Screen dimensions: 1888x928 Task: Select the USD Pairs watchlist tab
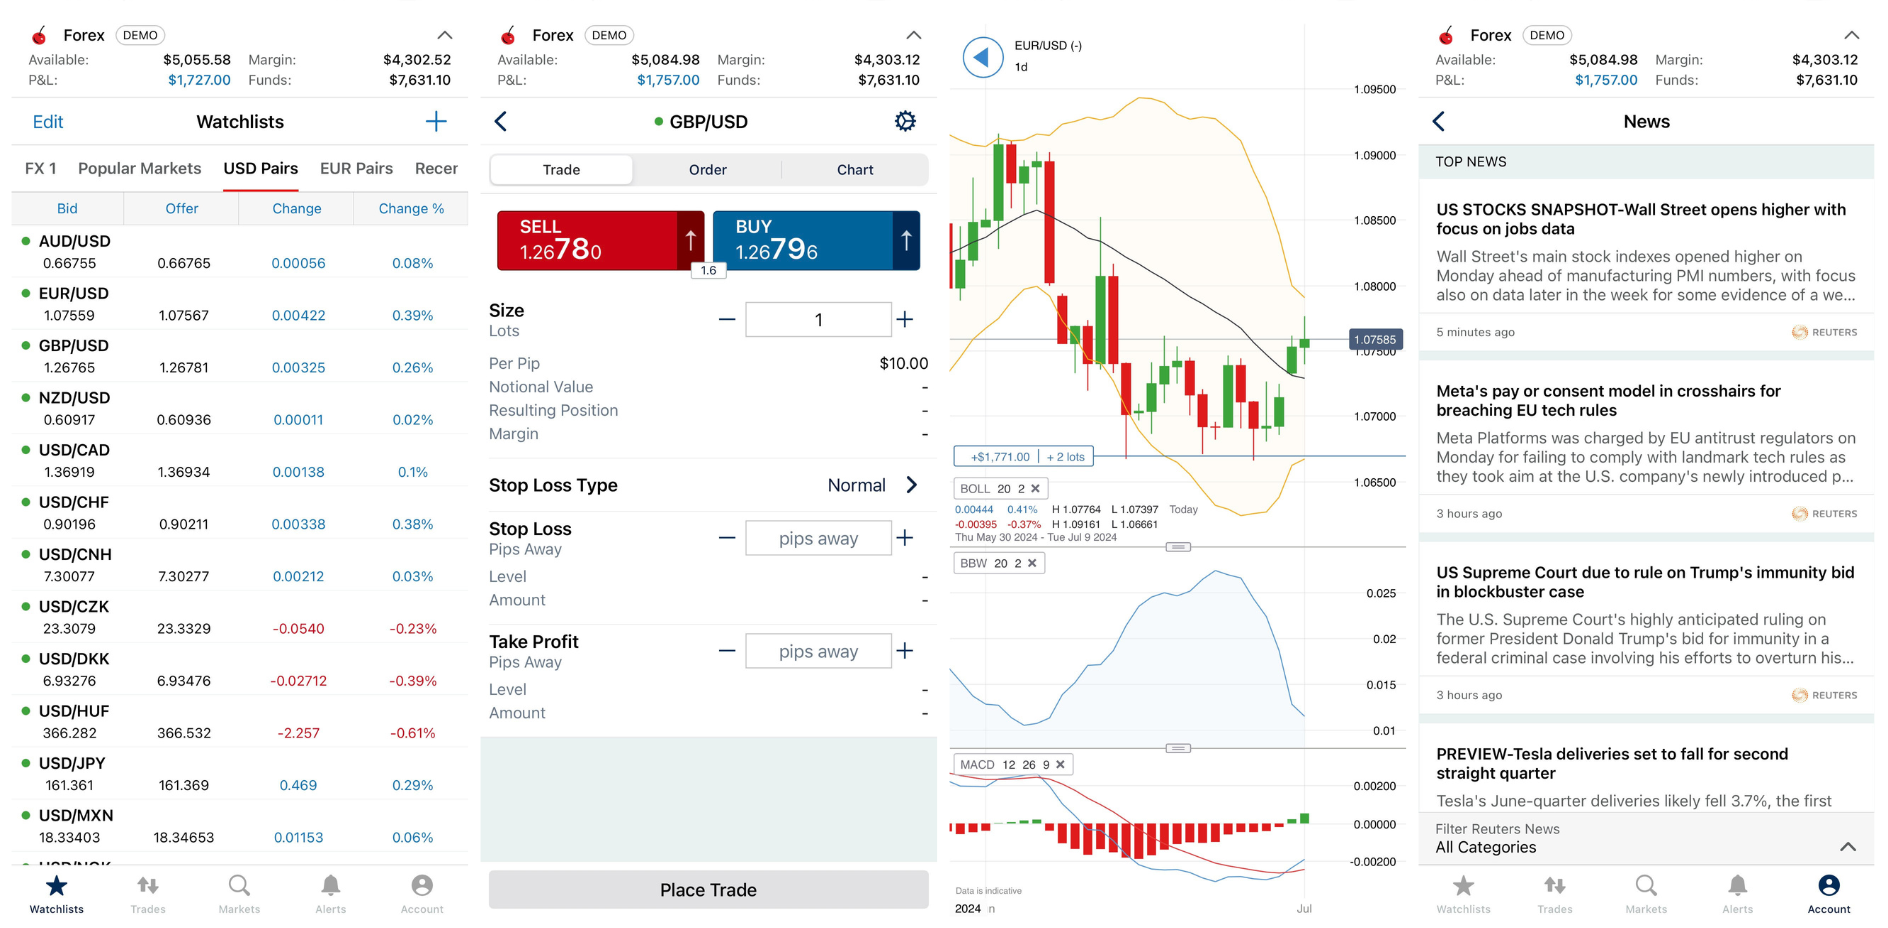[261, 168]
